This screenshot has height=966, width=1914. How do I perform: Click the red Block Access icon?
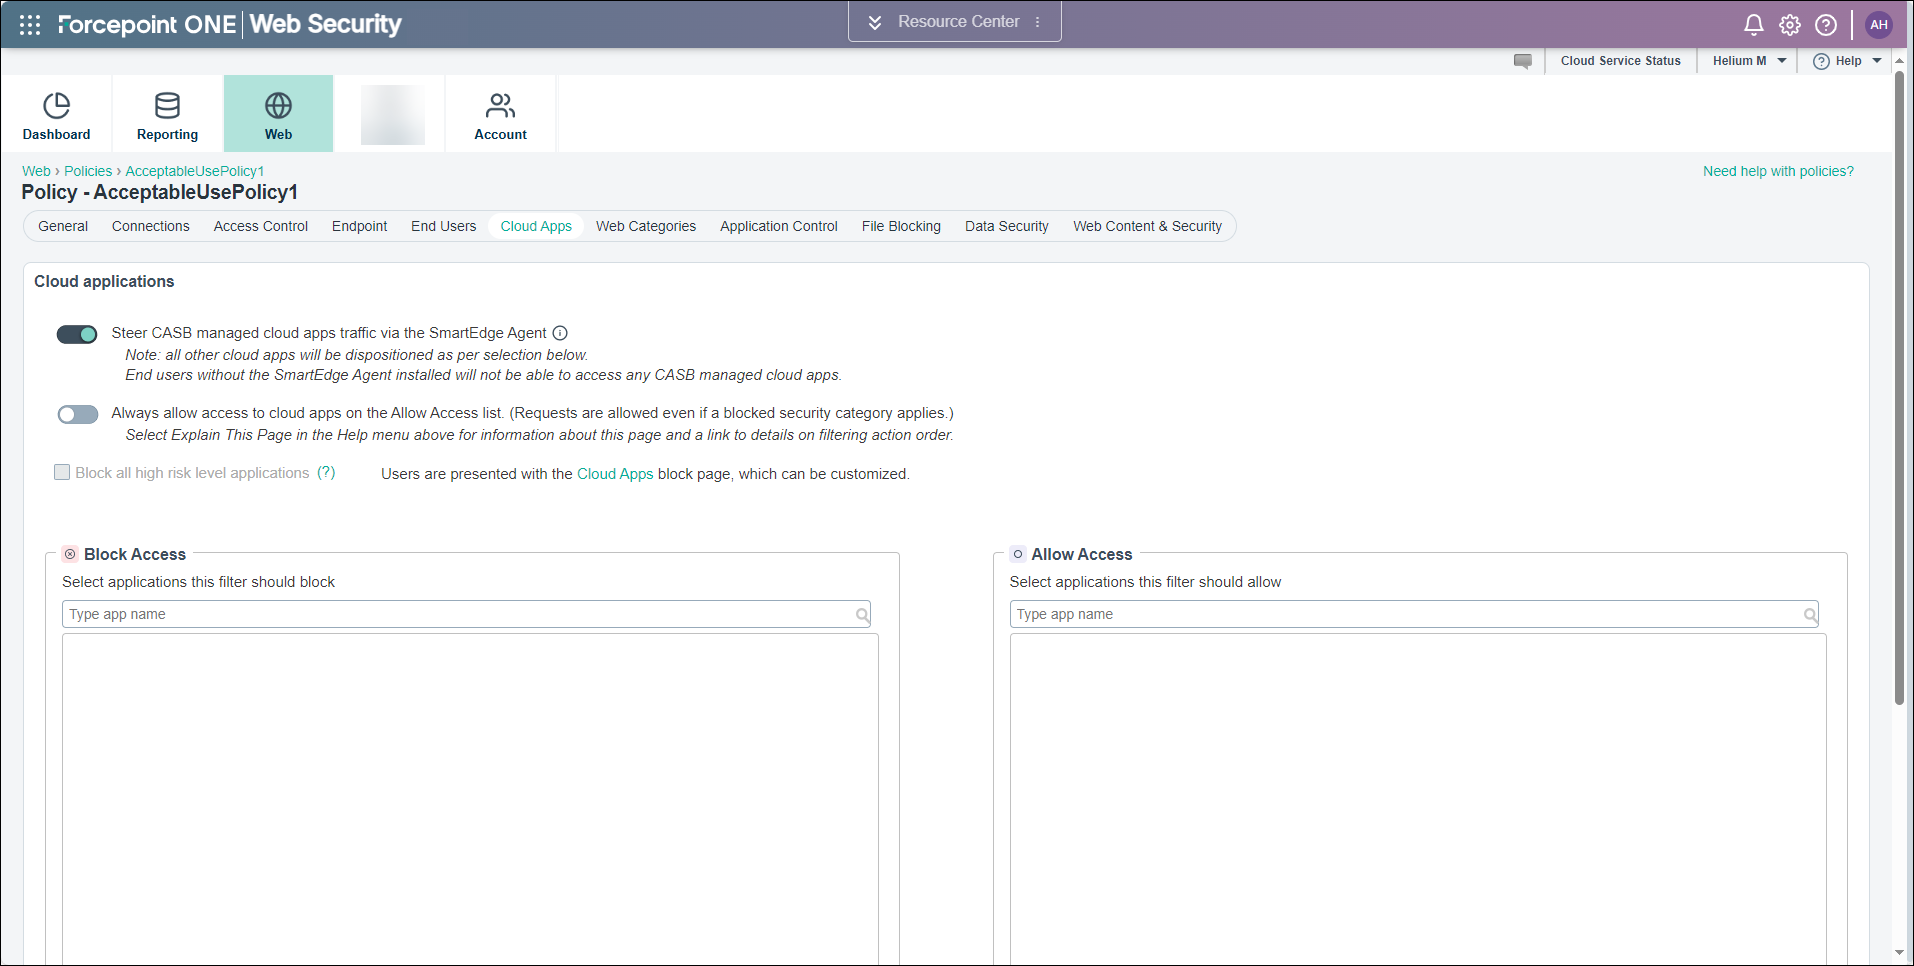click(x=70, y=554)
